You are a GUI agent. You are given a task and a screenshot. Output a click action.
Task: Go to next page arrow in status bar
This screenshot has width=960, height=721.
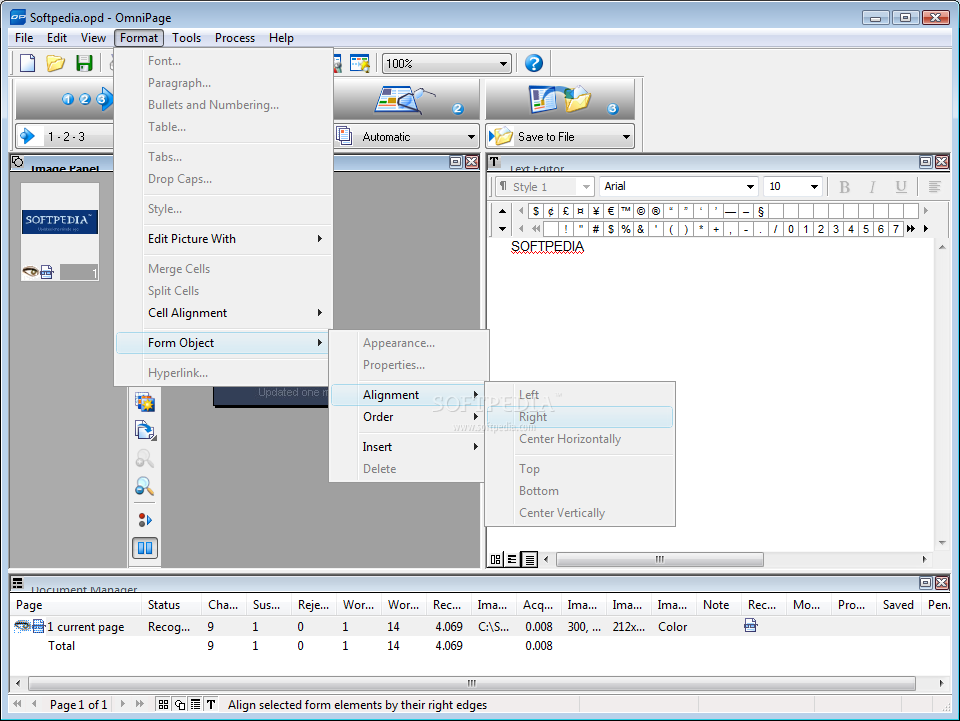pos(123,704)
